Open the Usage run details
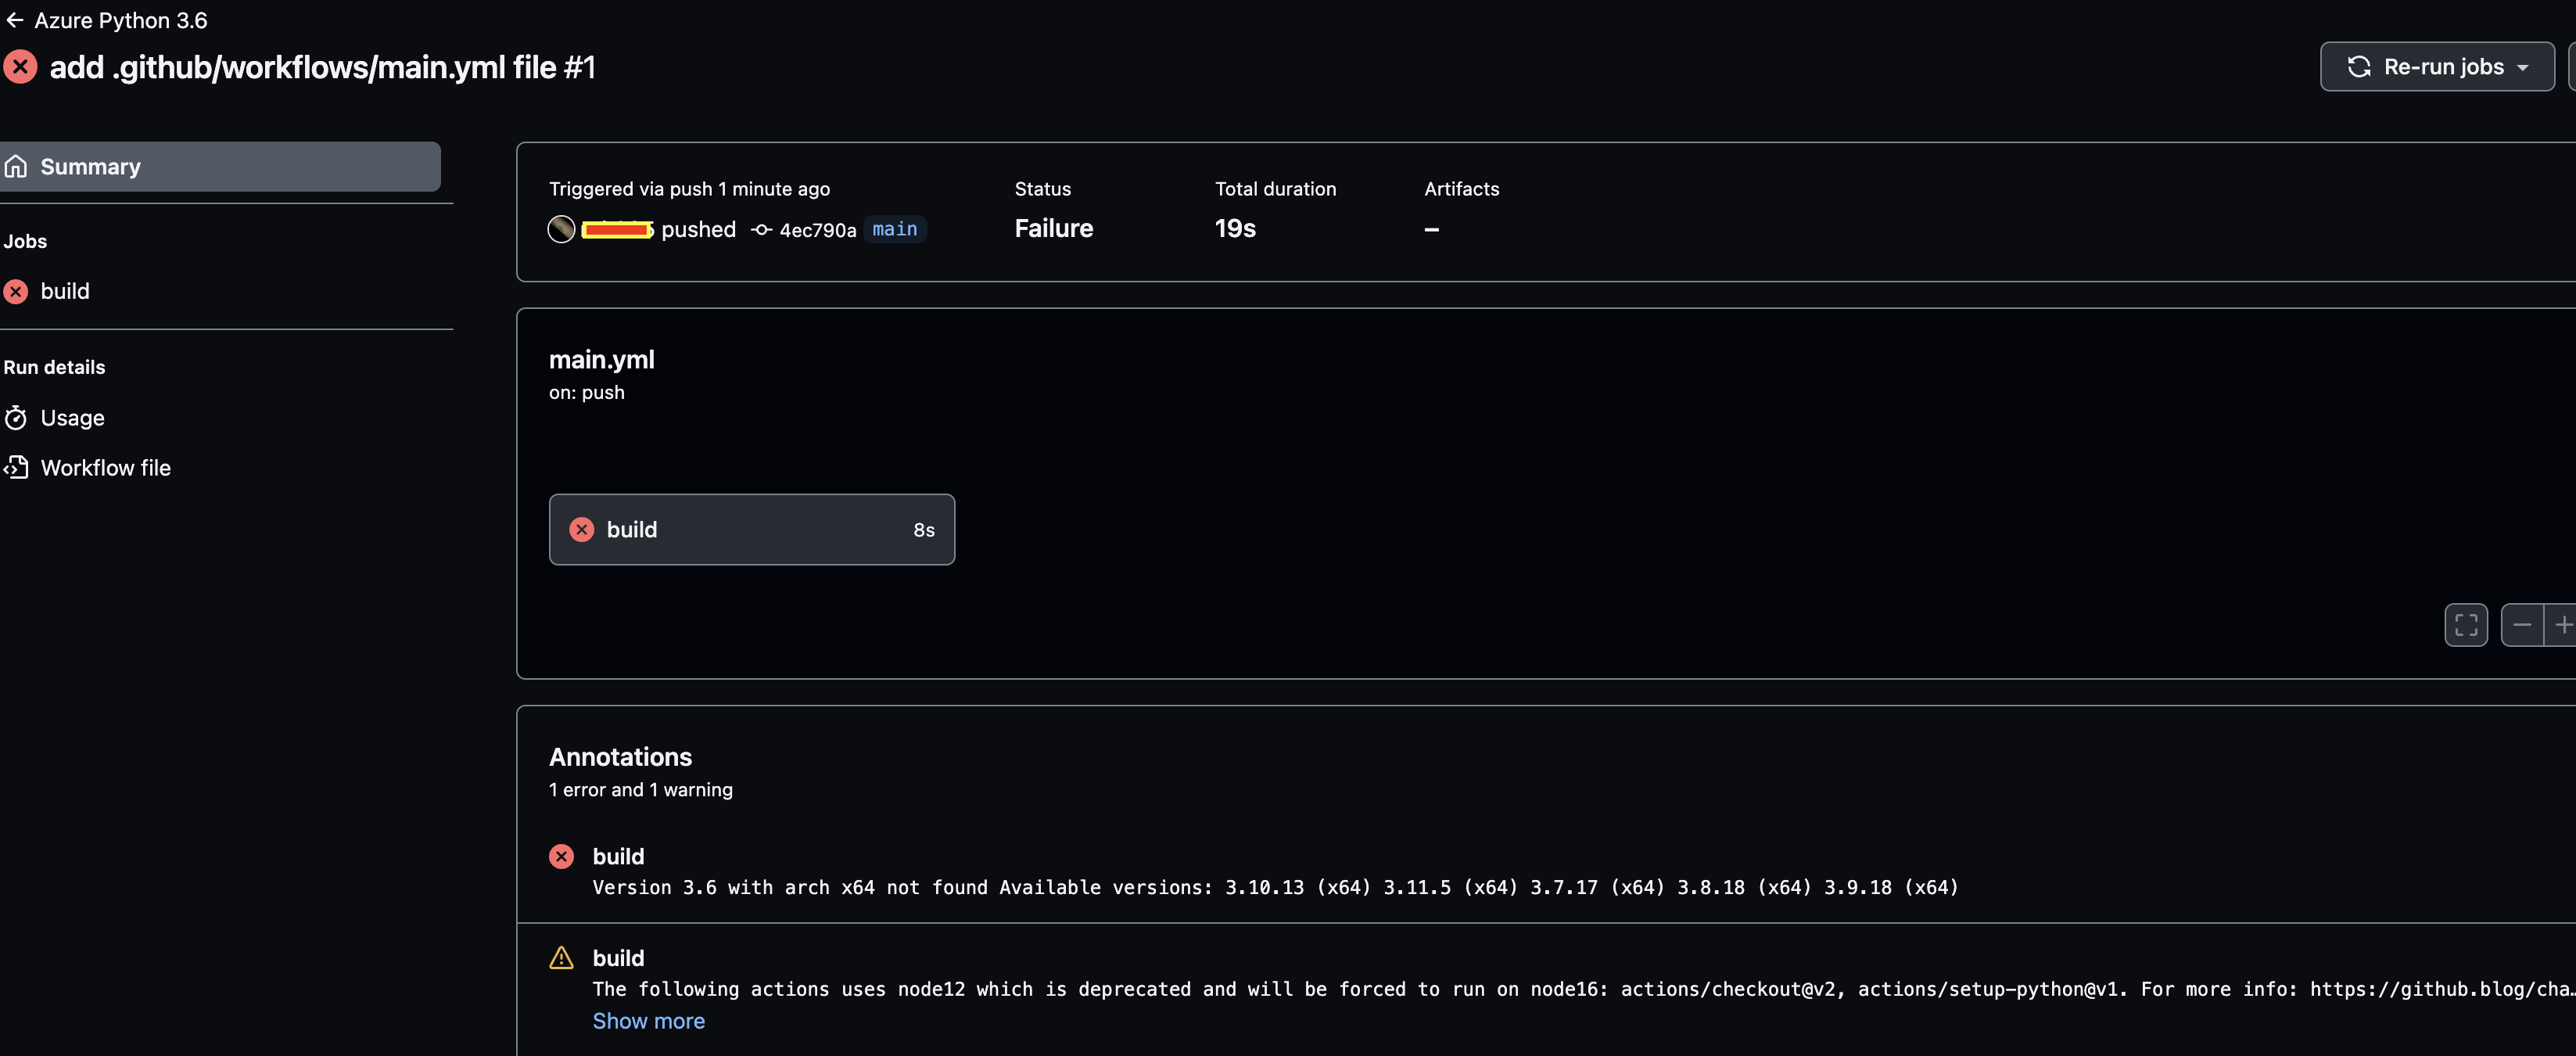 [72, 418]
